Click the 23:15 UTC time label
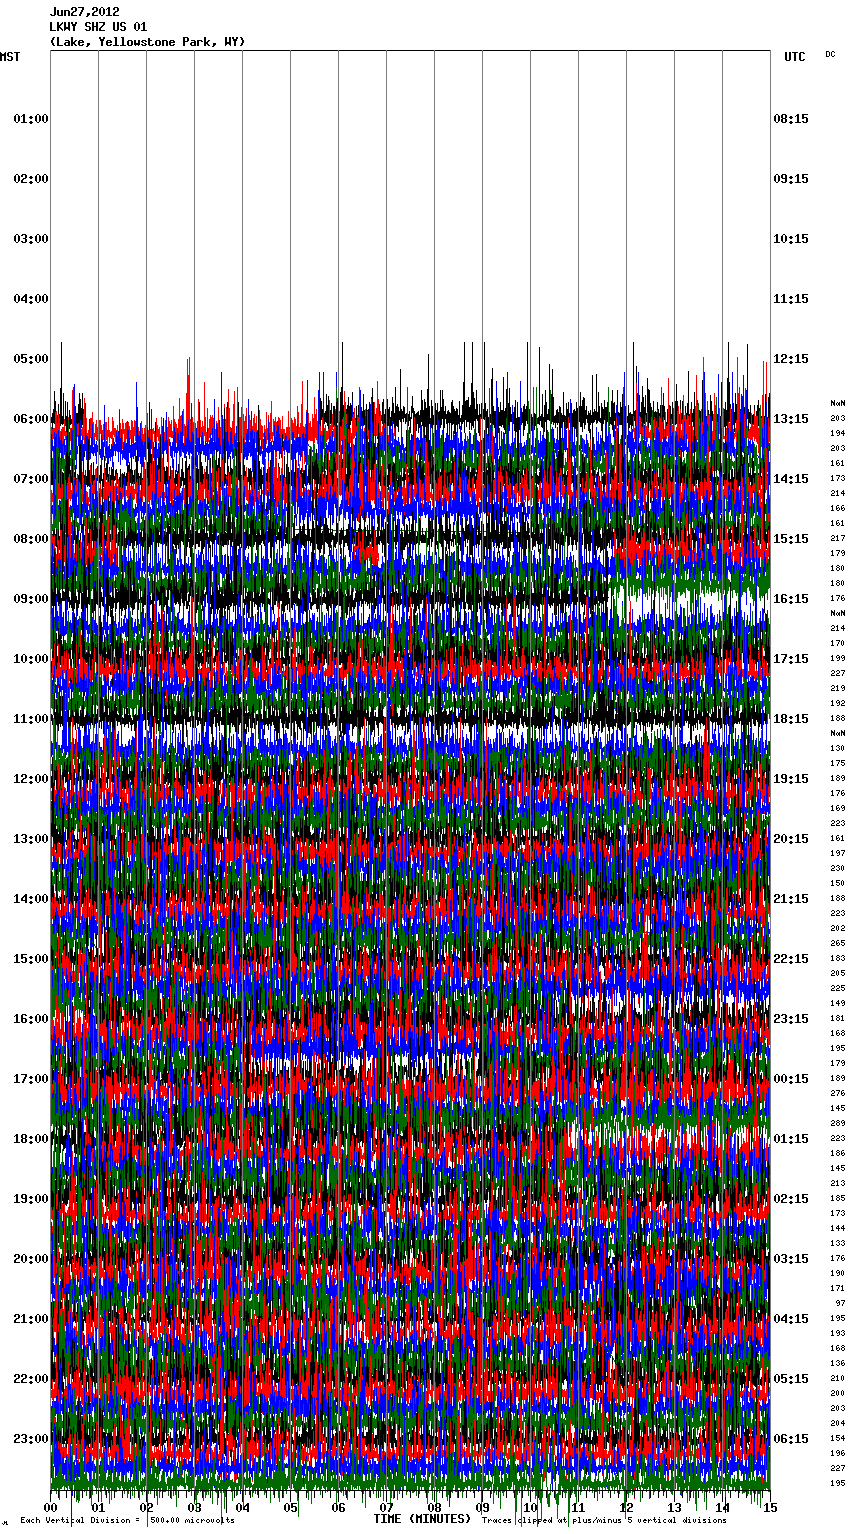This screenshot has width=850, height=1534. tap(791, 1019)
